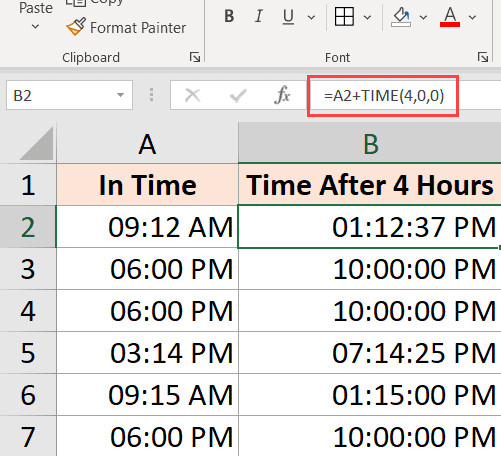Open the Borders dropdown arrow

(367, 17)
